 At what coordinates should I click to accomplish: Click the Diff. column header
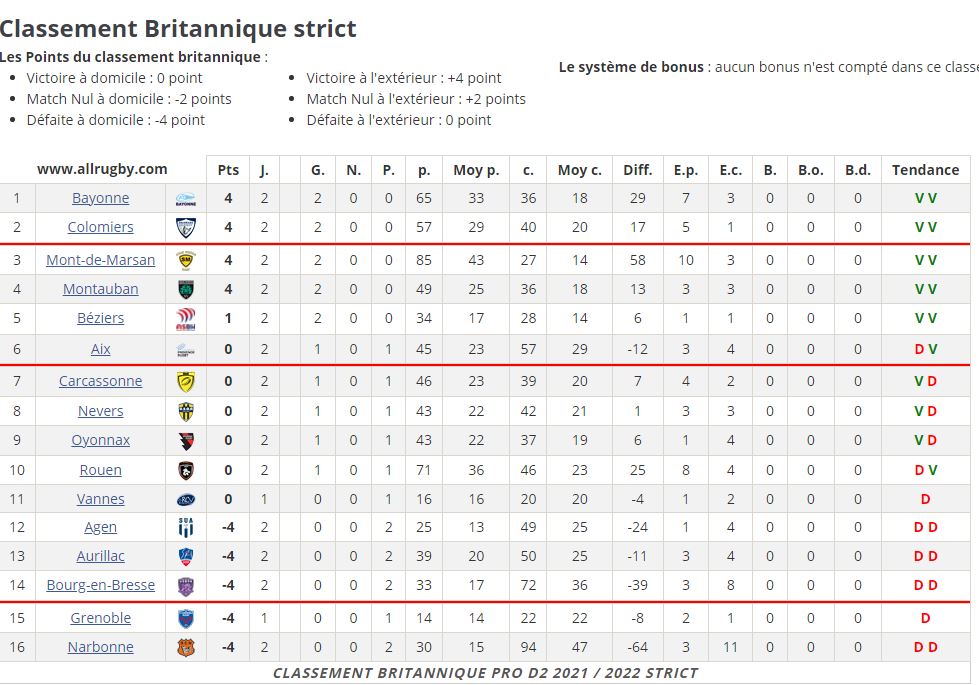pyautogui.click(x=637, y=170)
